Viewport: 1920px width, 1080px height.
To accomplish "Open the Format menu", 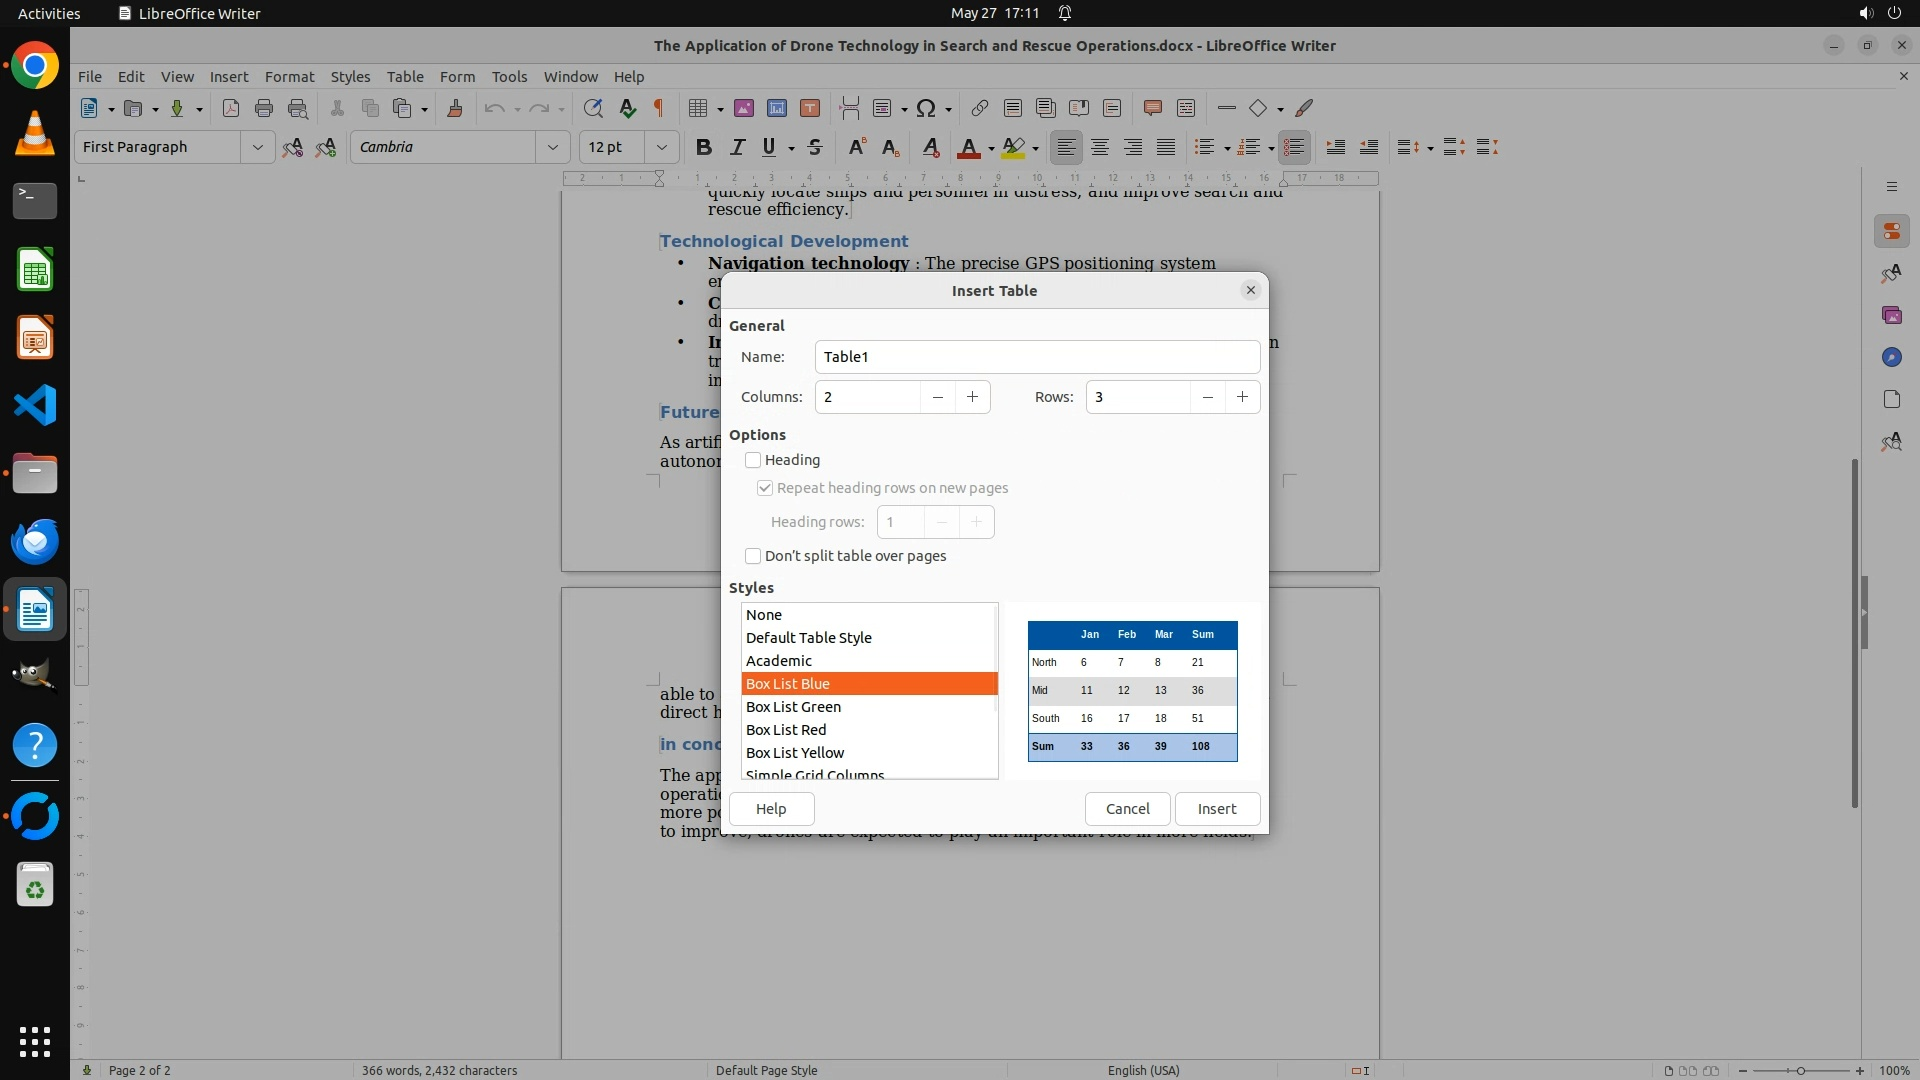I will coord(289,76).
